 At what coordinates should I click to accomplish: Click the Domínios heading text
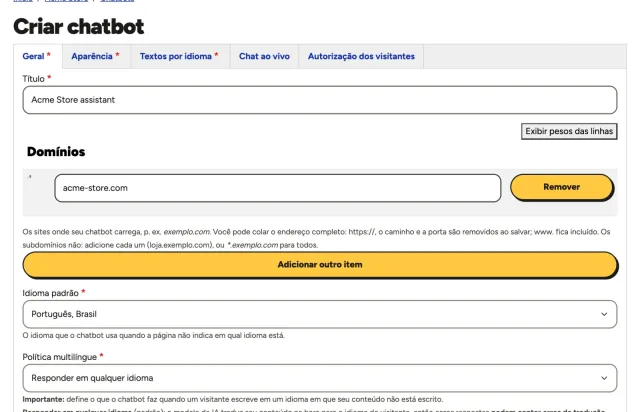coord(56,152)
